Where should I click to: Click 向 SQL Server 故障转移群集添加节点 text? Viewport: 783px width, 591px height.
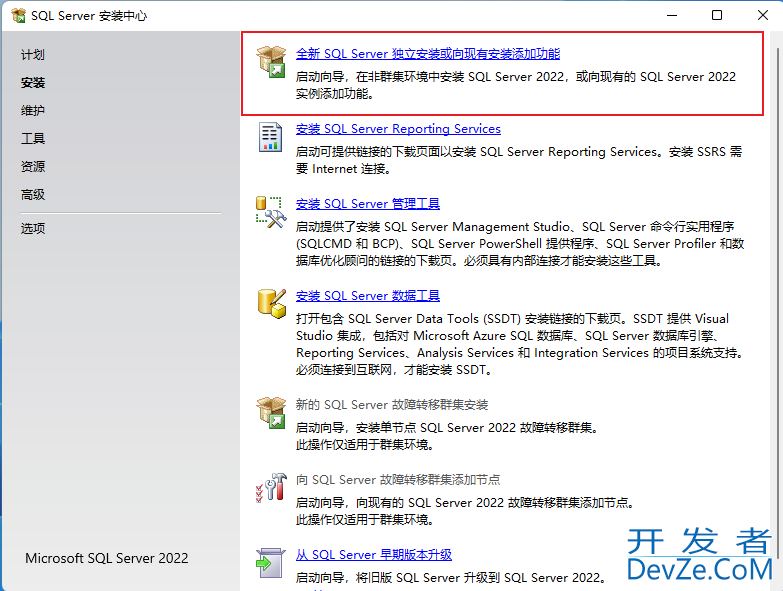tap(398, 480)
